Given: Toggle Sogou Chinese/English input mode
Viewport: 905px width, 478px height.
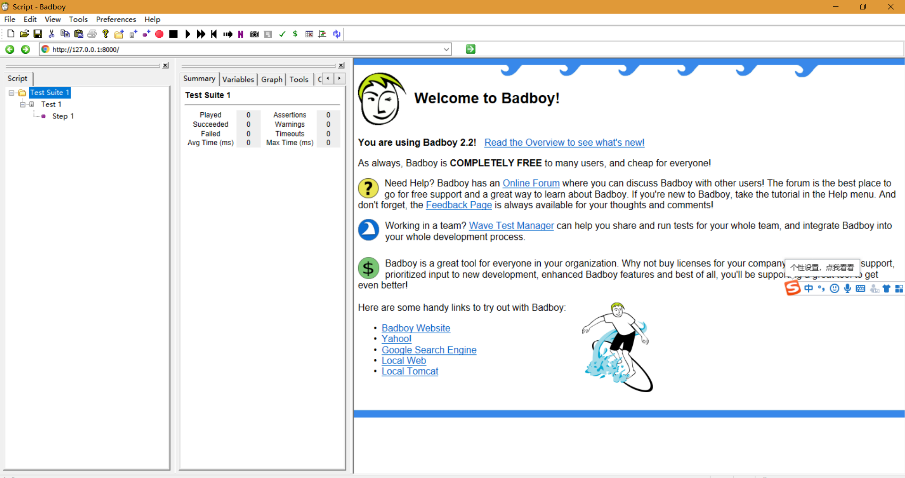Looking at the screenshot, I should [809, 288].
